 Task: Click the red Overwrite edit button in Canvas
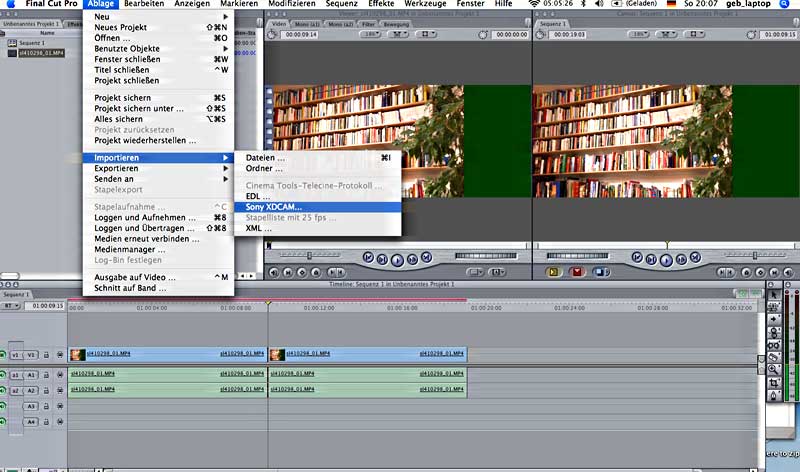pos(574,271)
